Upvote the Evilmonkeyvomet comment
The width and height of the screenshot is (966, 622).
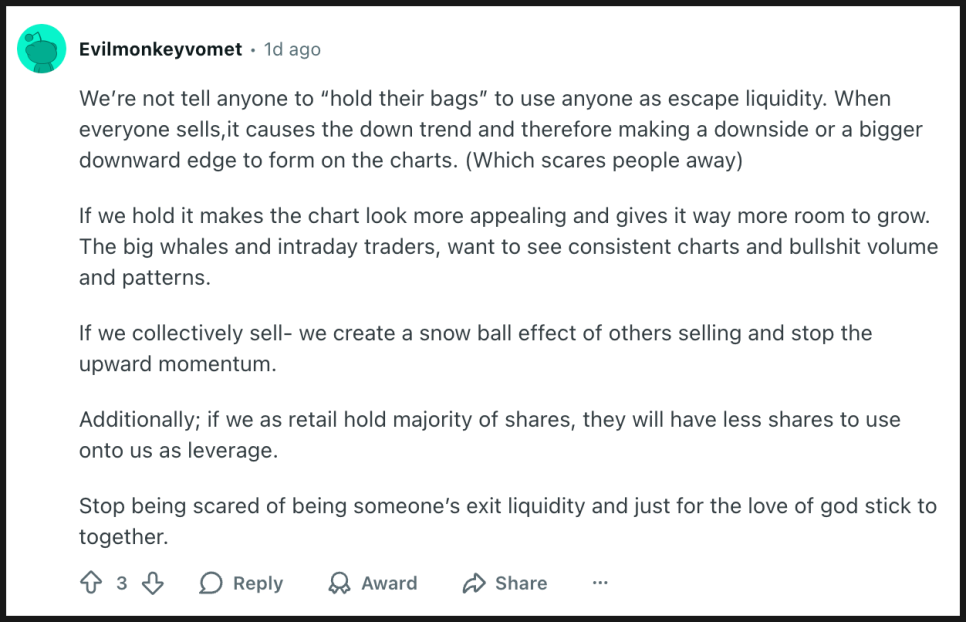tap(91, 583)
